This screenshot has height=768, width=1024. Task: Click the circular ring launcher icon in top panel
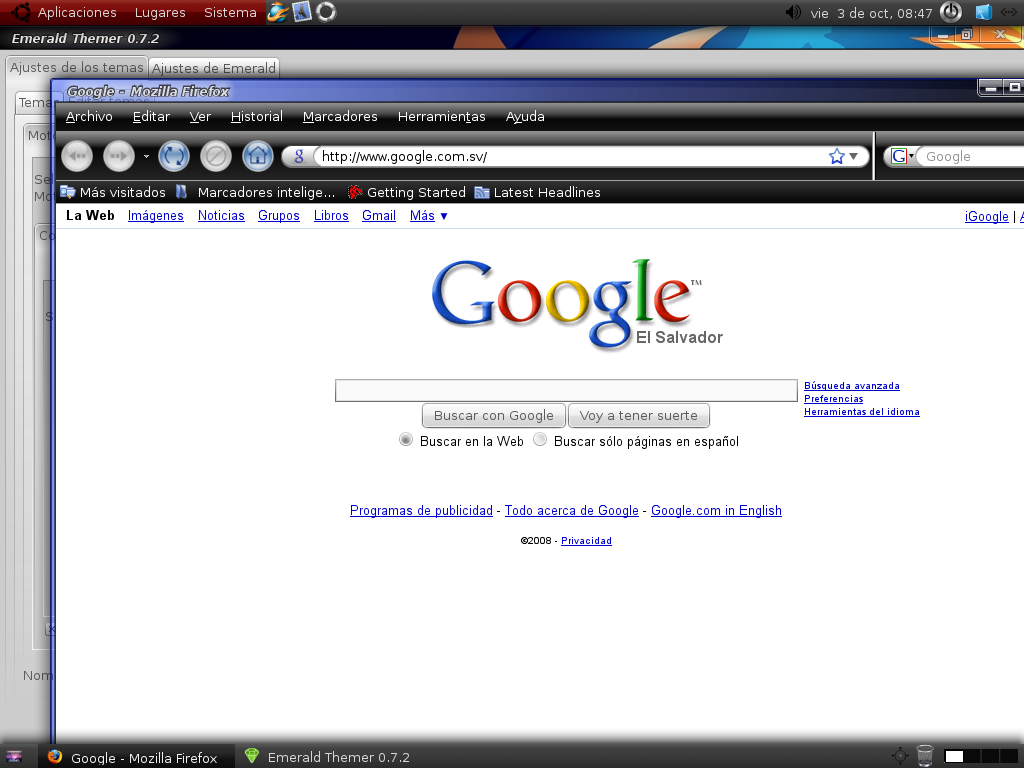tap(326, 12)
